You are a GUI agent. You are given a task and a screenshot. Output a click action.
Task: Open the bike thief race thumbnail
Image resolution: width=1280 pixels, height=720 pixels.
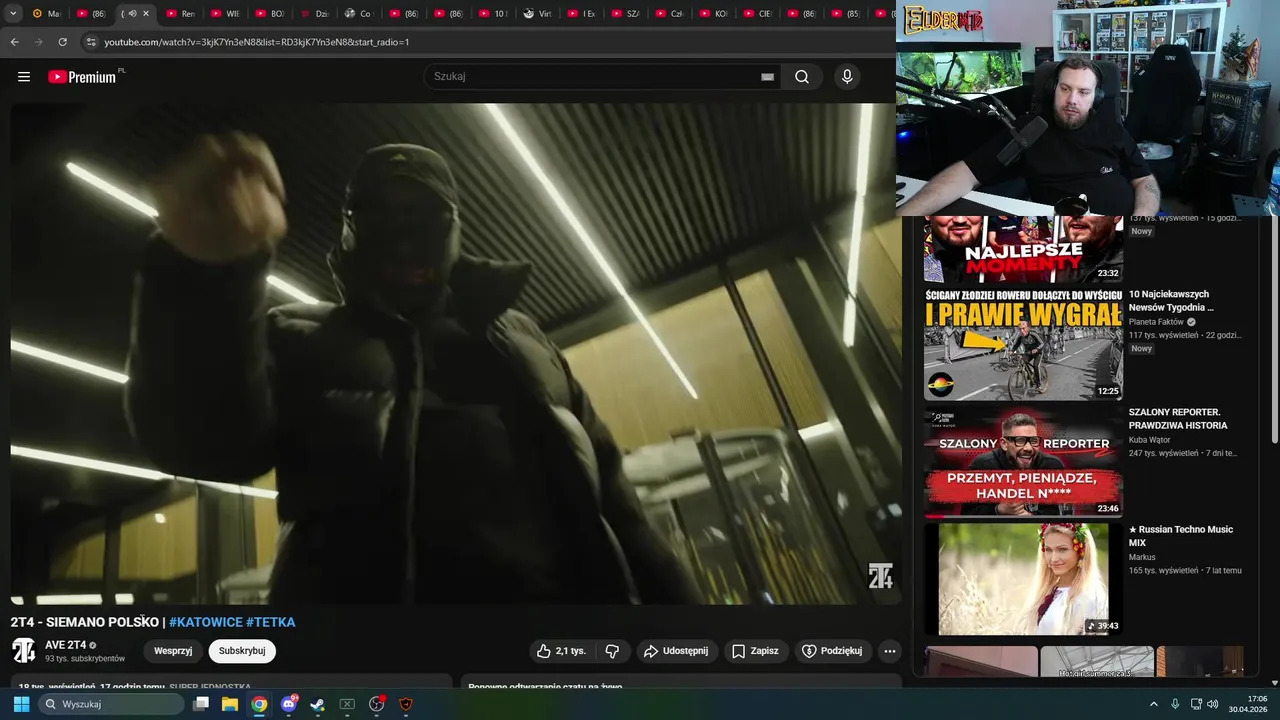1023,344
